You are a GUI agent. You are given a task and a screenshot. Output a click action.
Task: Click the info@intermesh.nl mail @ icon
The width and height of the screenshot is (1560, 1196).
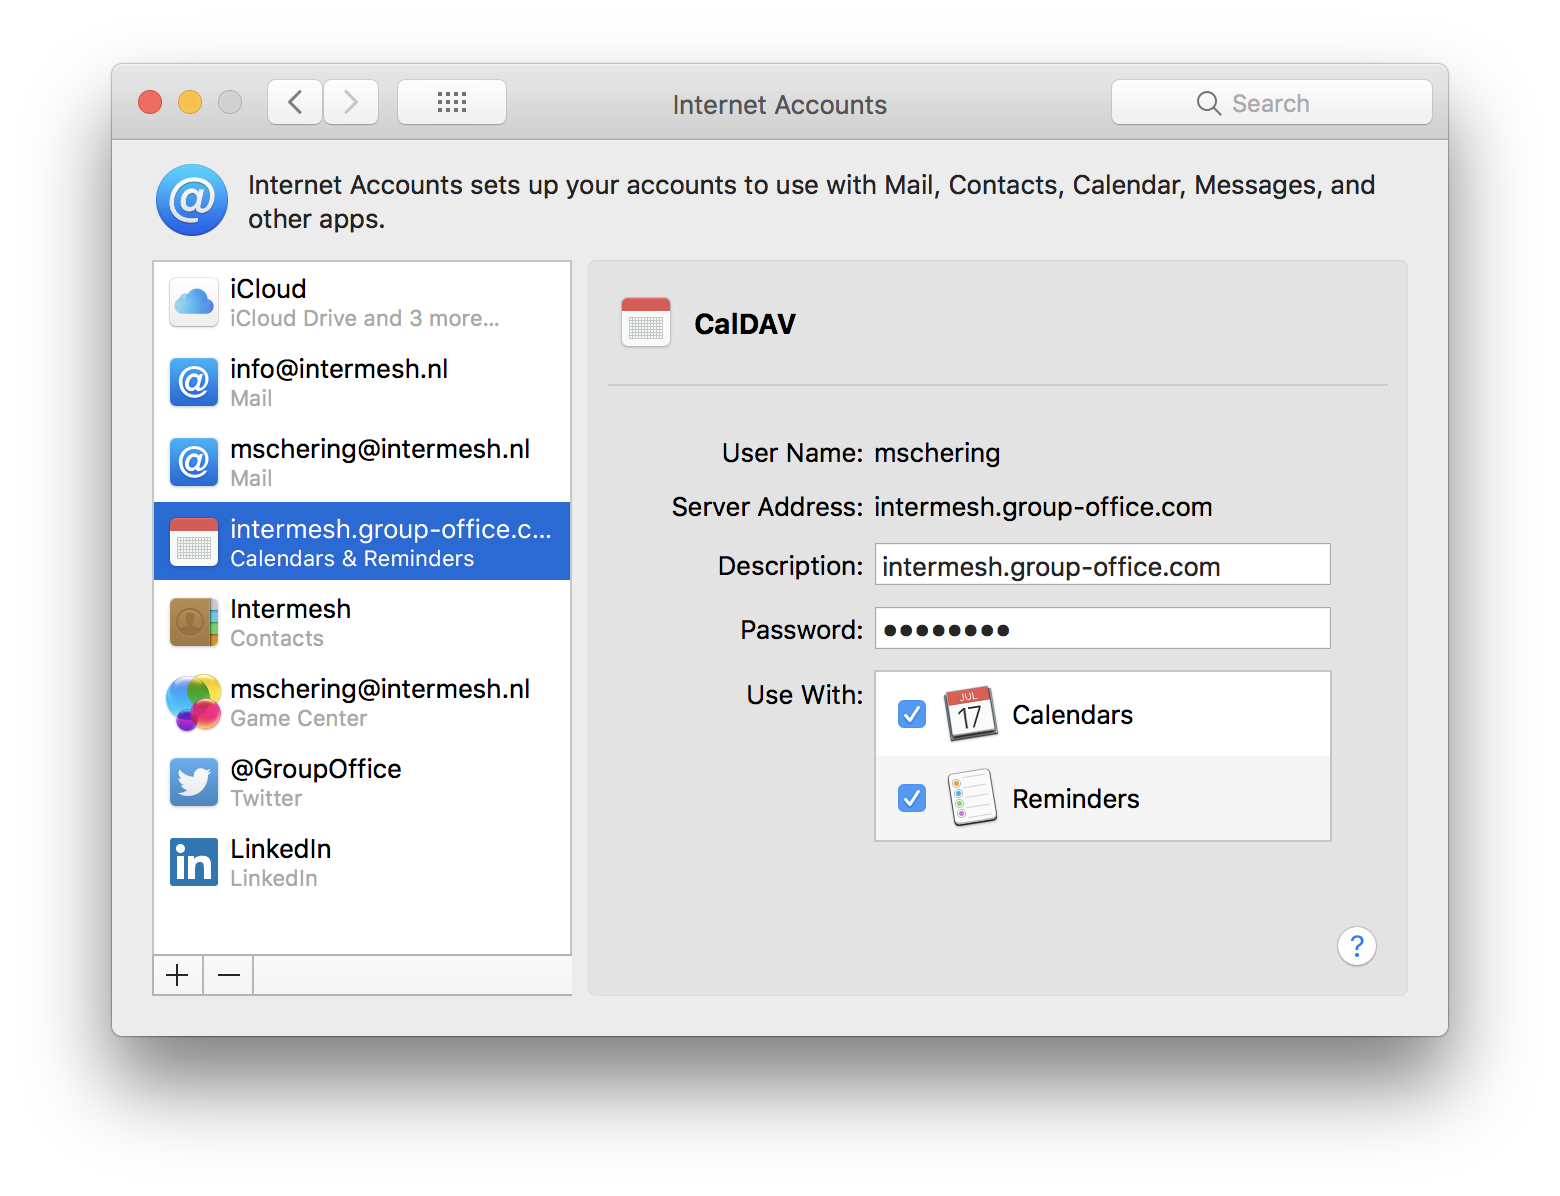tap(194, 382)
